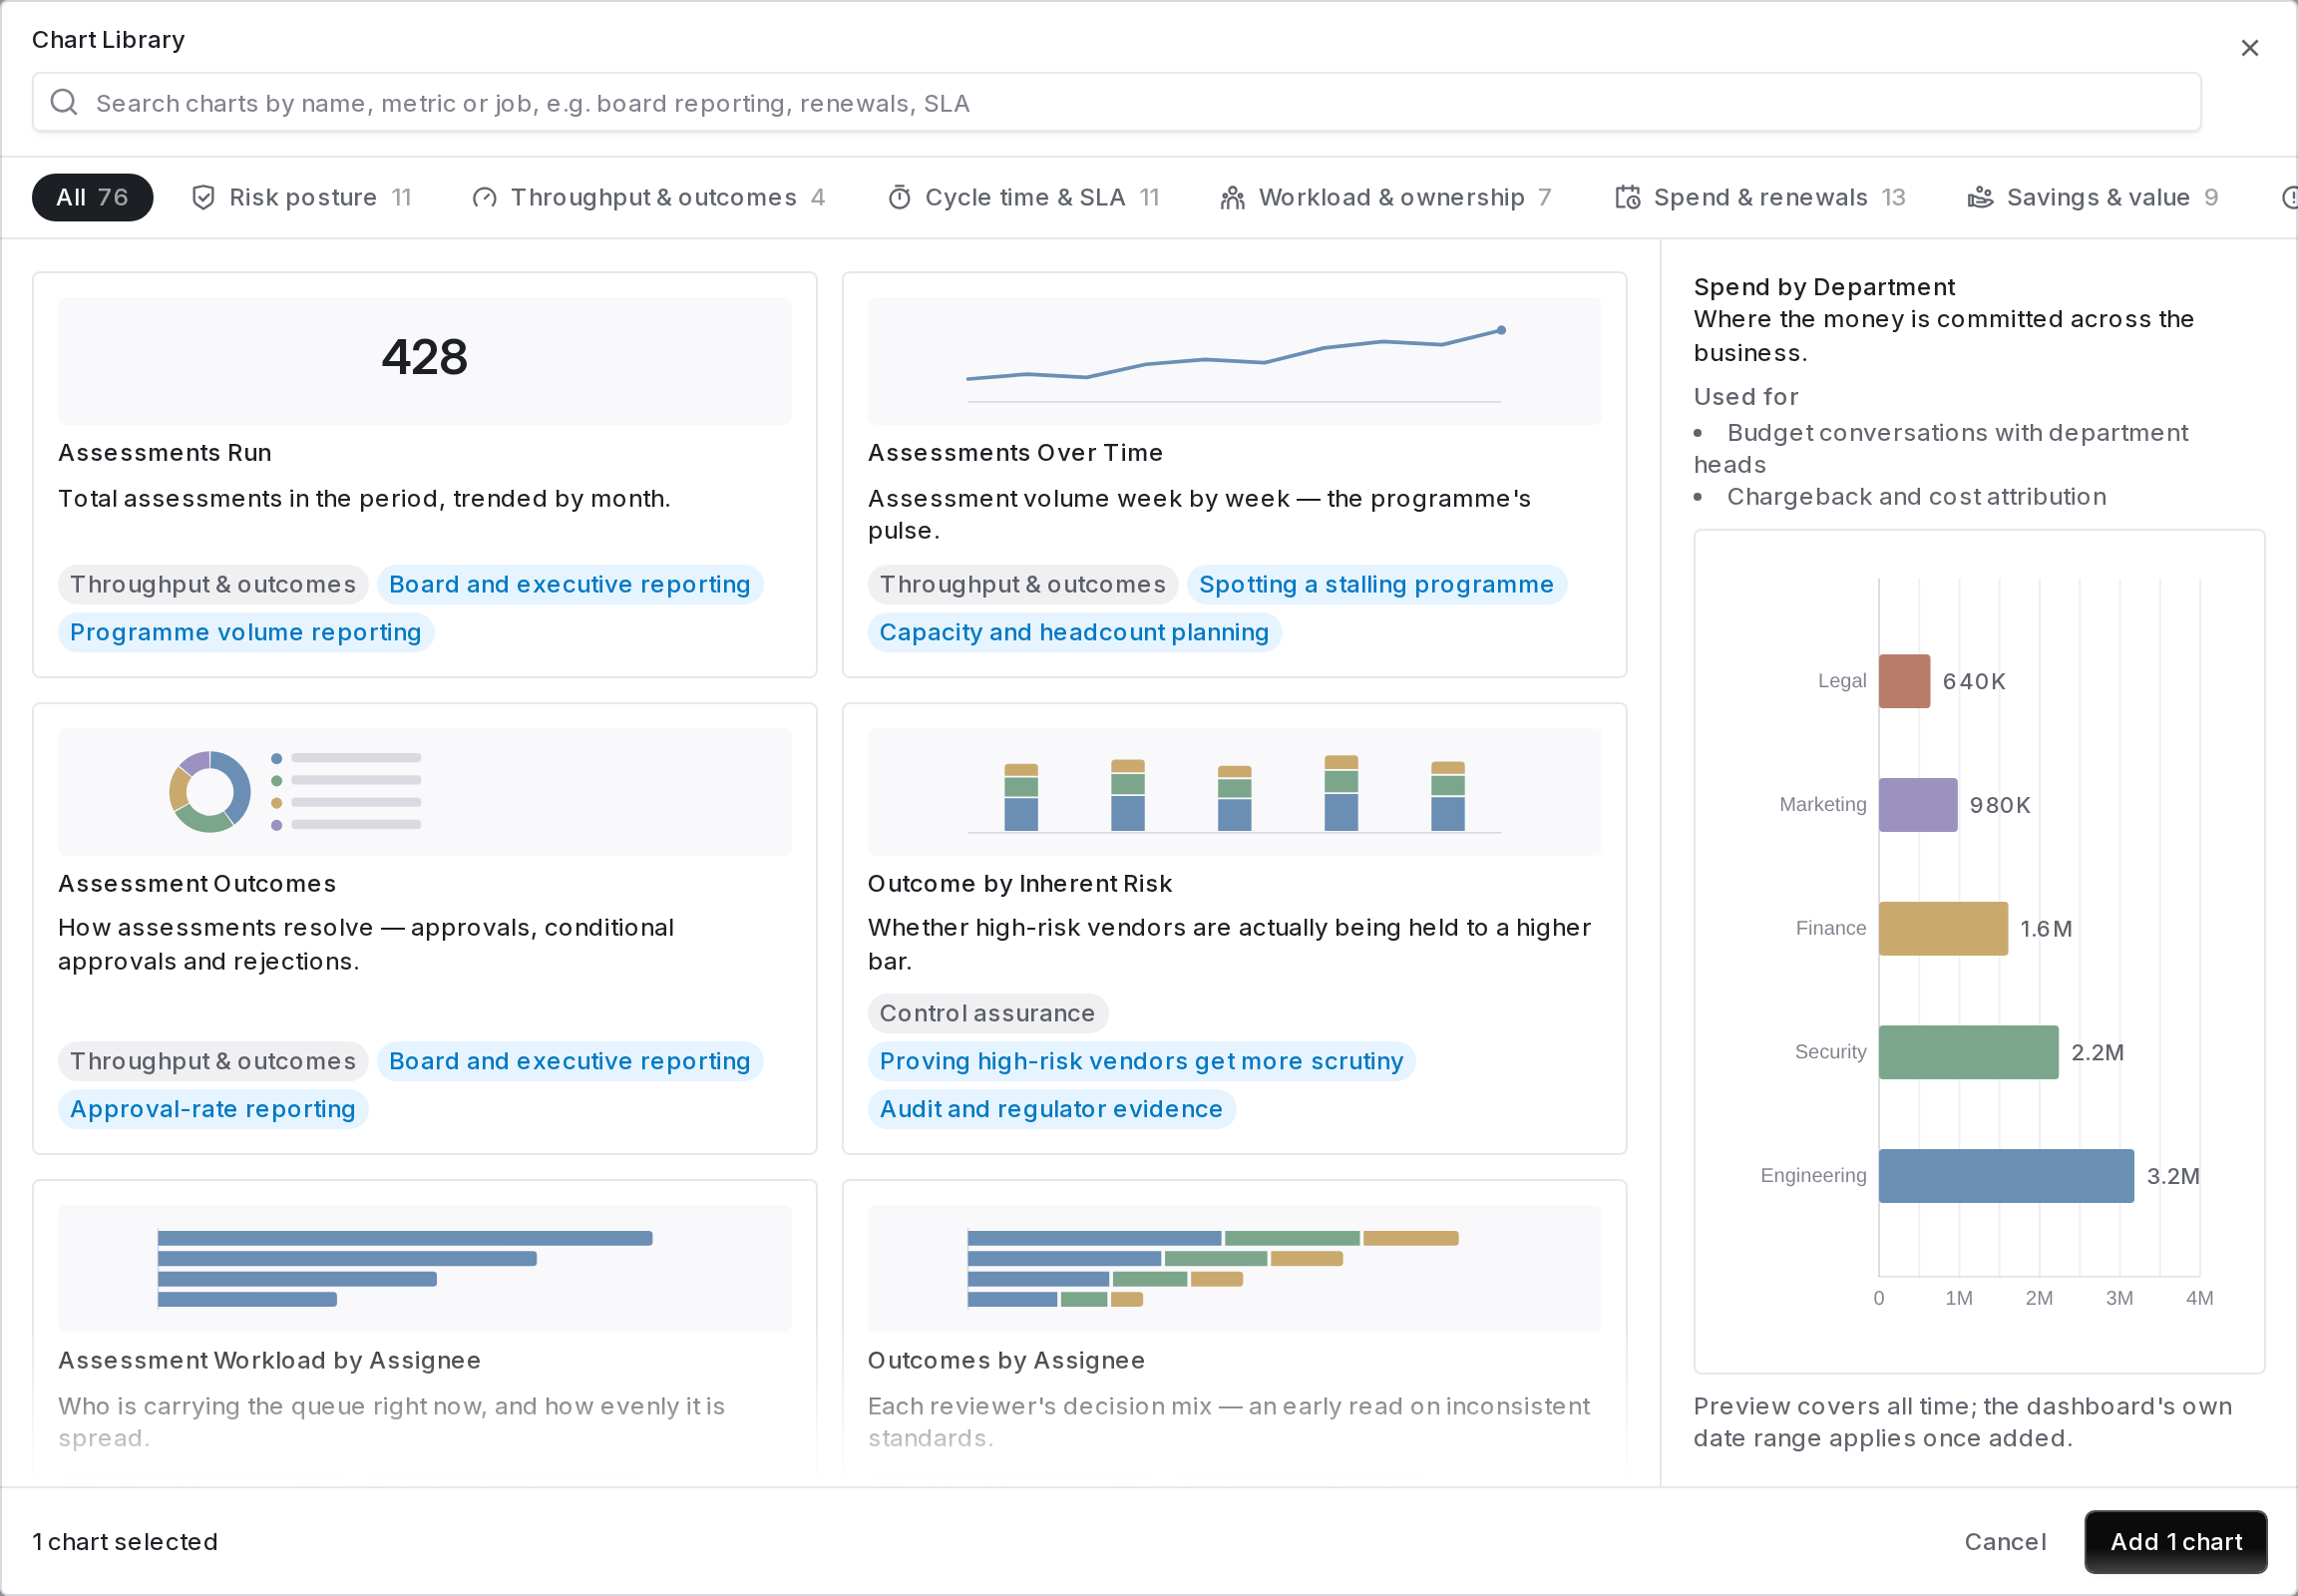Viewport: 2298px width, 1596px height.
Task: Click Cancel button
Action: coord(2005,1542)
